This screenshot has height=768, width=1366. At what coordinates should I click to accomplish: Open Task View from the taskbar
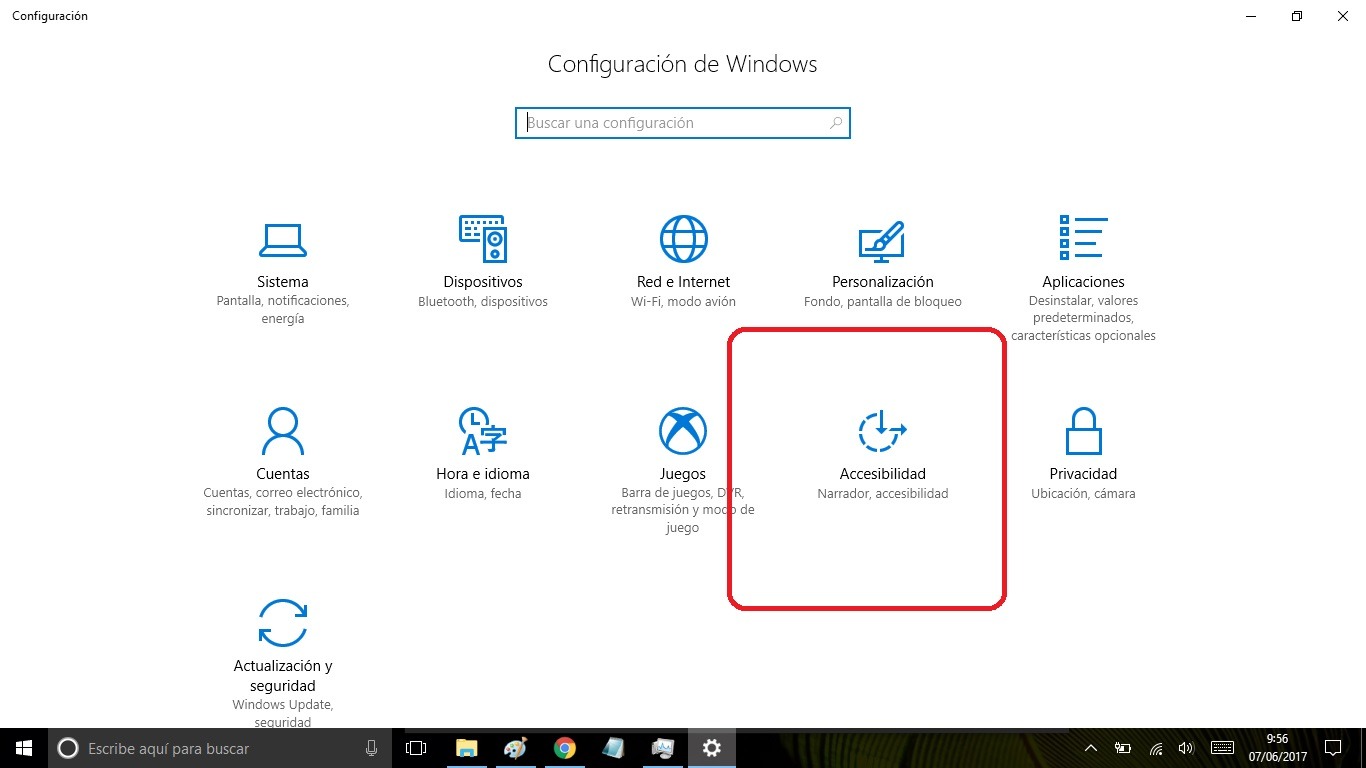coord(416,748)
